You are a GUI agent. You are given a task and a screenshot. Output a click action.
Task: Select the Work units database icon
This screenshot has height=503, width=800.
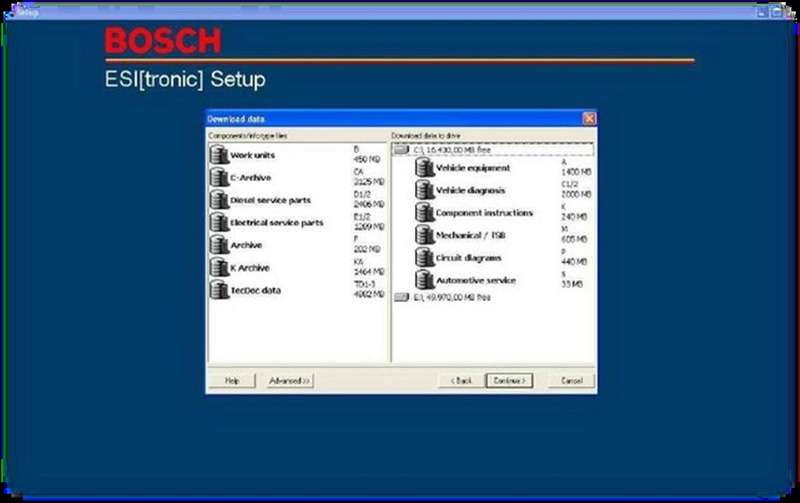pos(219,155)
